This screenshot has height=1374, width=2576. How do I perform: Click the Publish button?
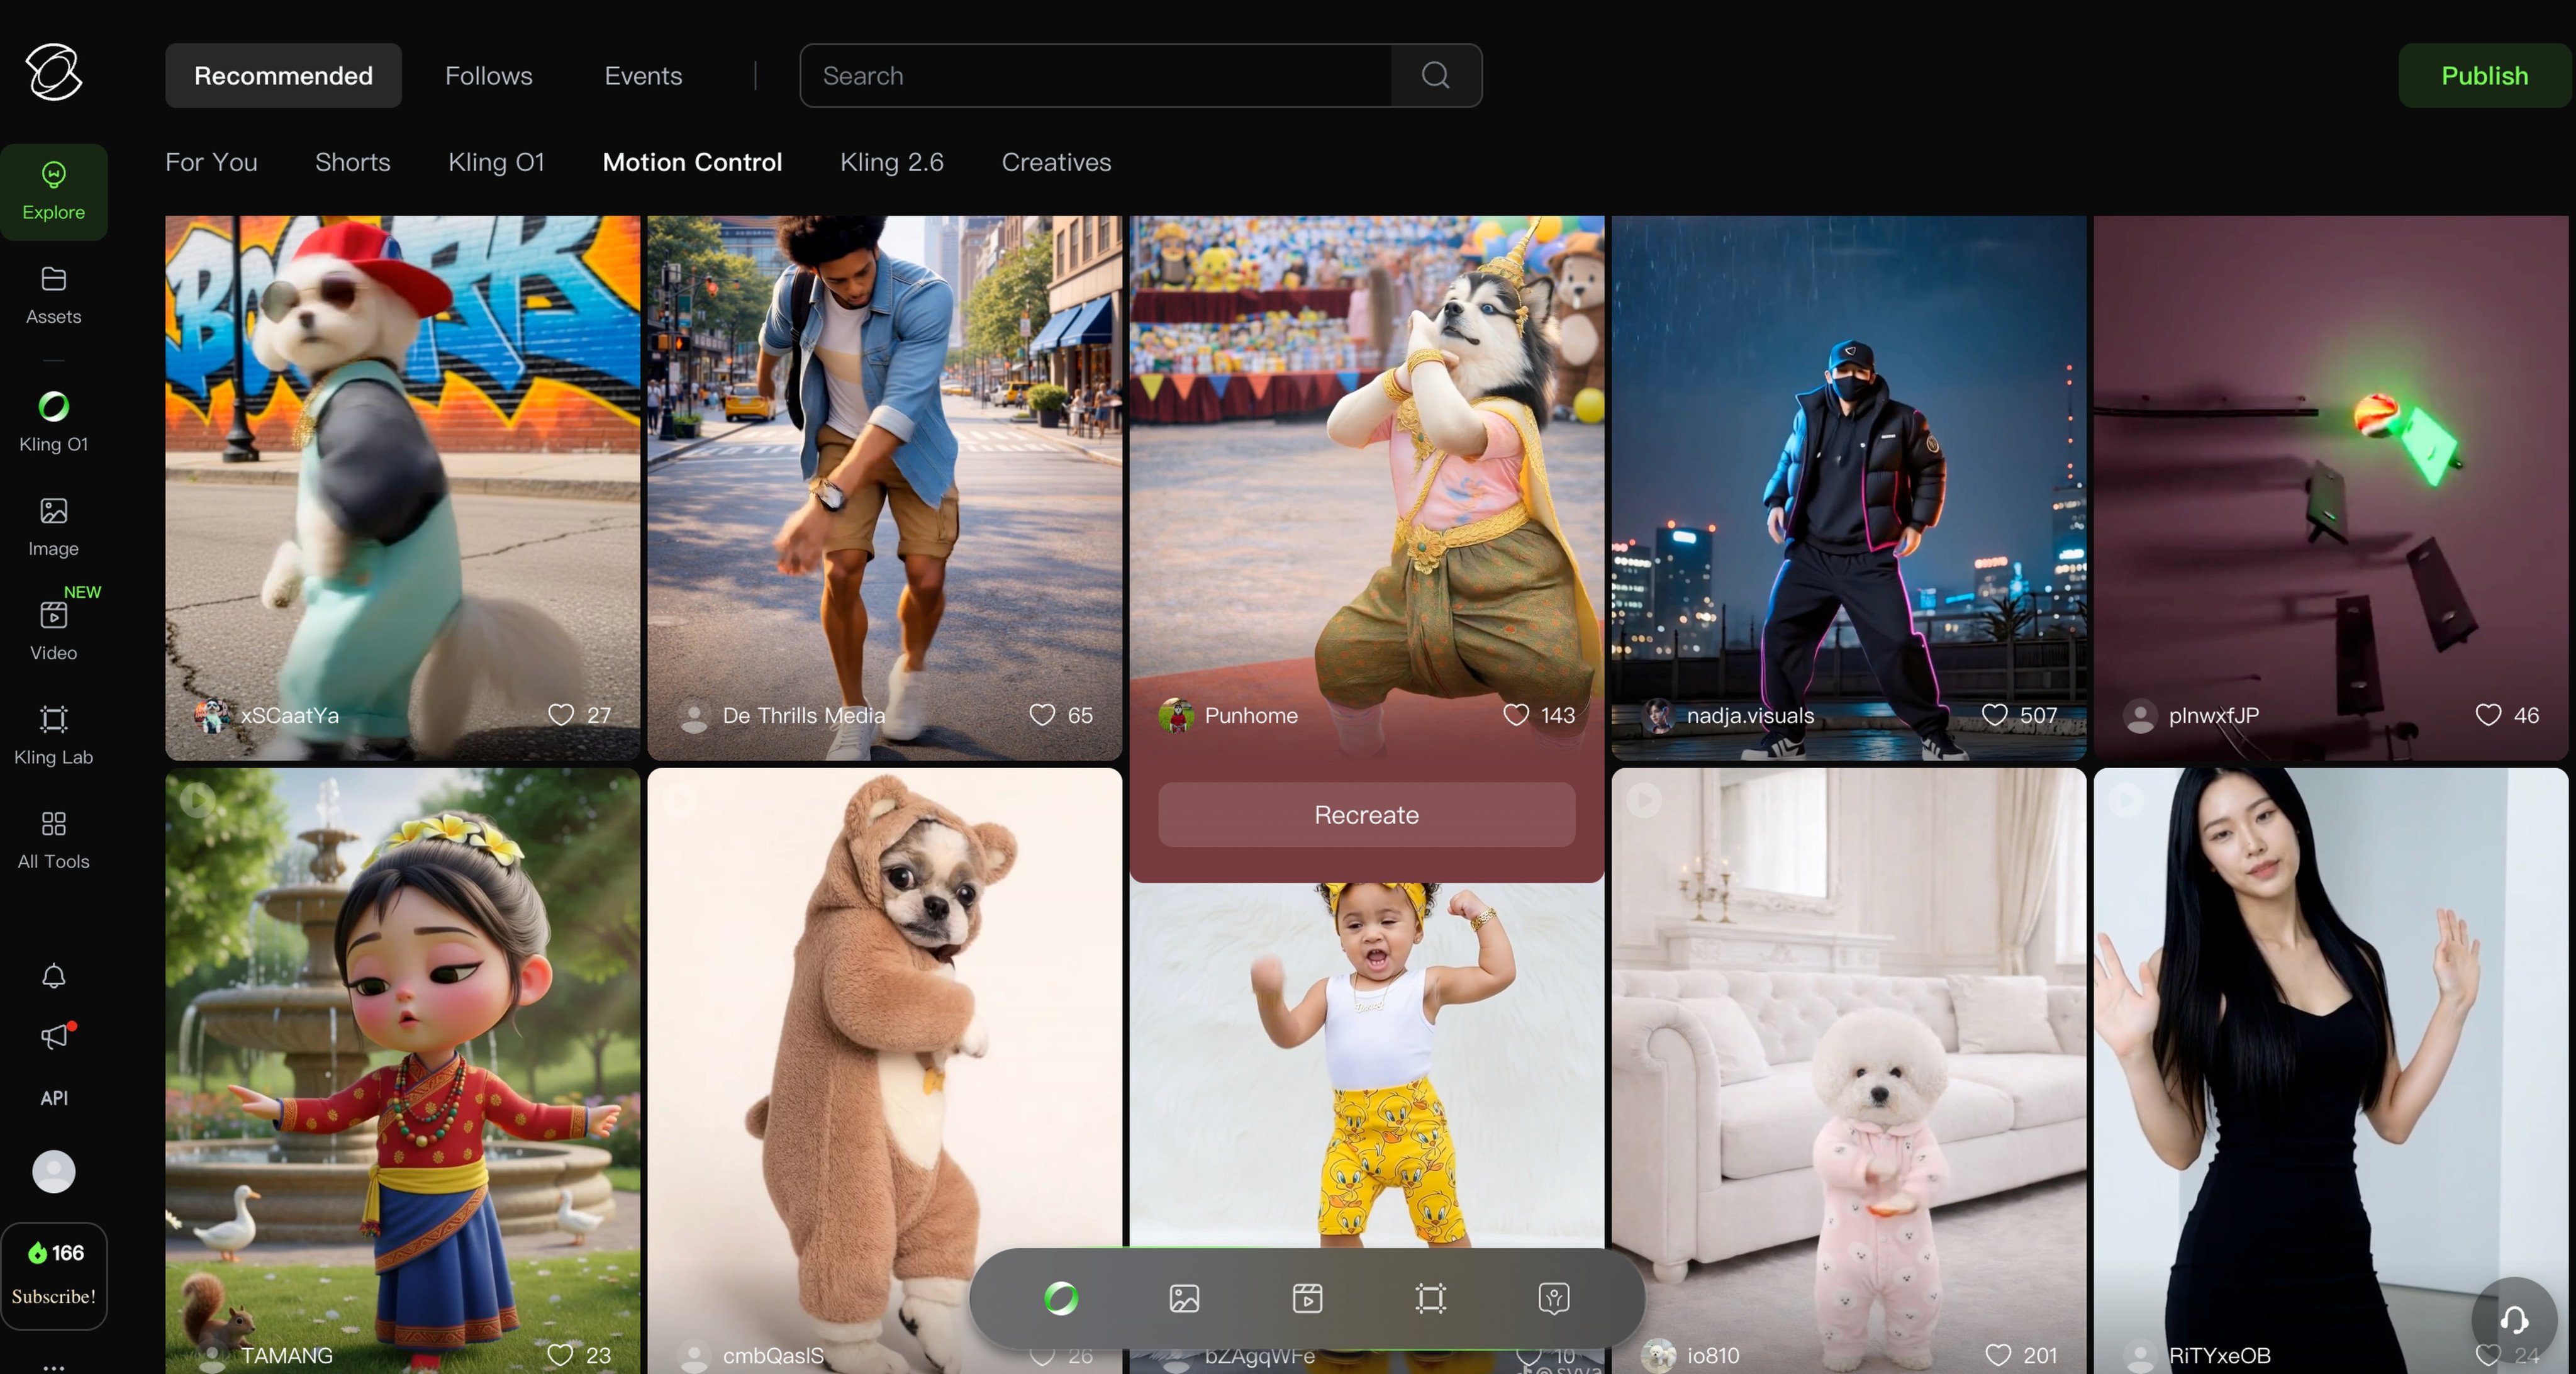point(2484,75)
